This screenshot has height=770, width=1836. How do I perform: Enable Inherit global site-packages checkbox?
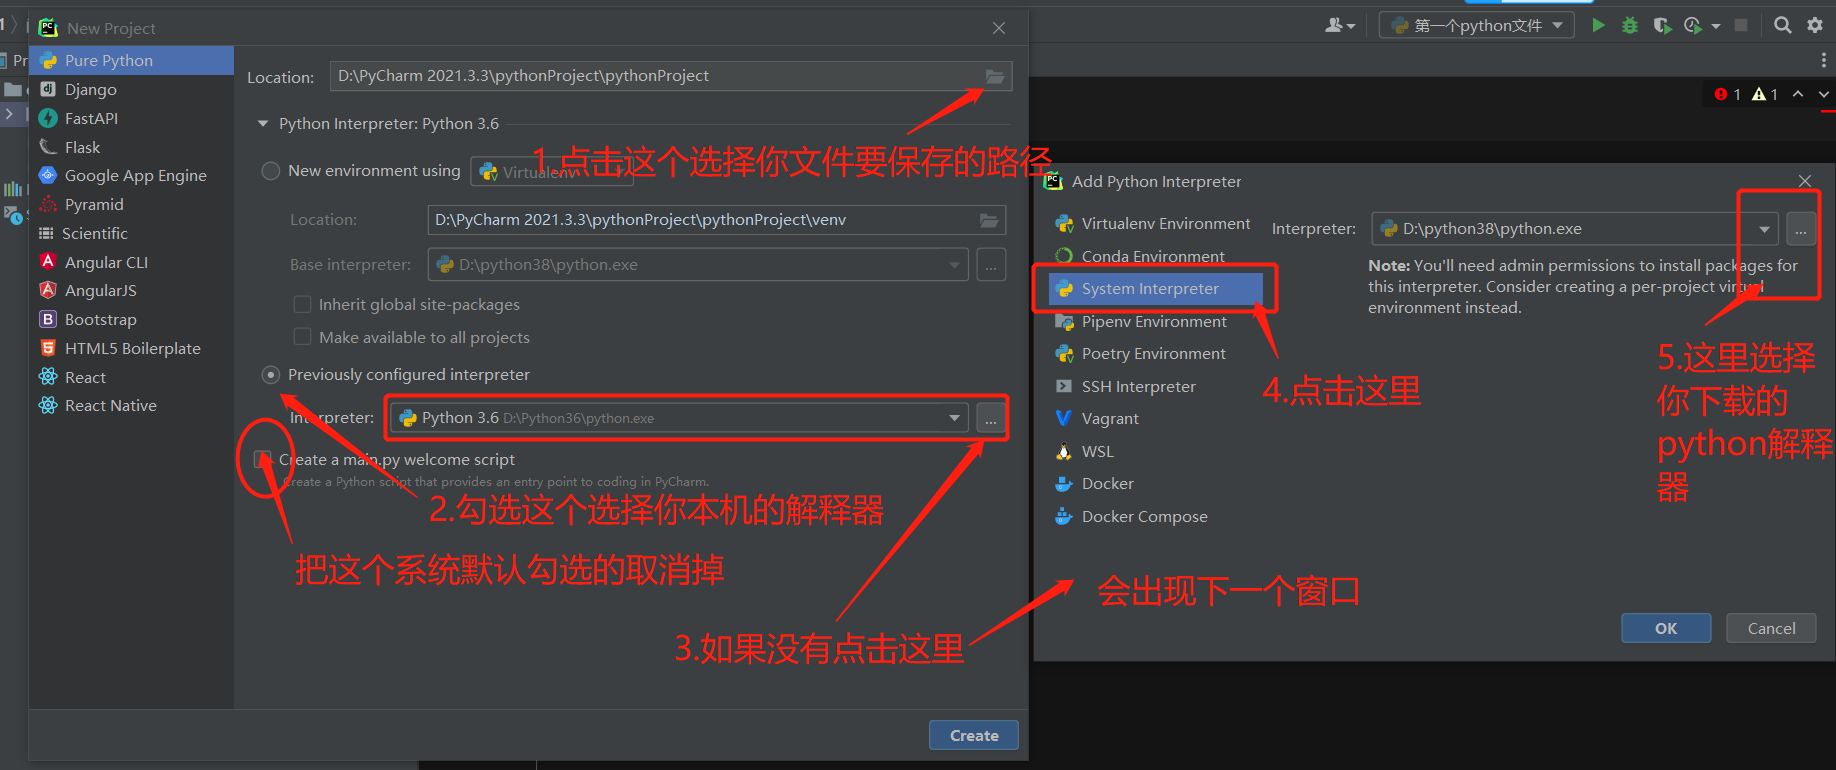click(302, 304)
